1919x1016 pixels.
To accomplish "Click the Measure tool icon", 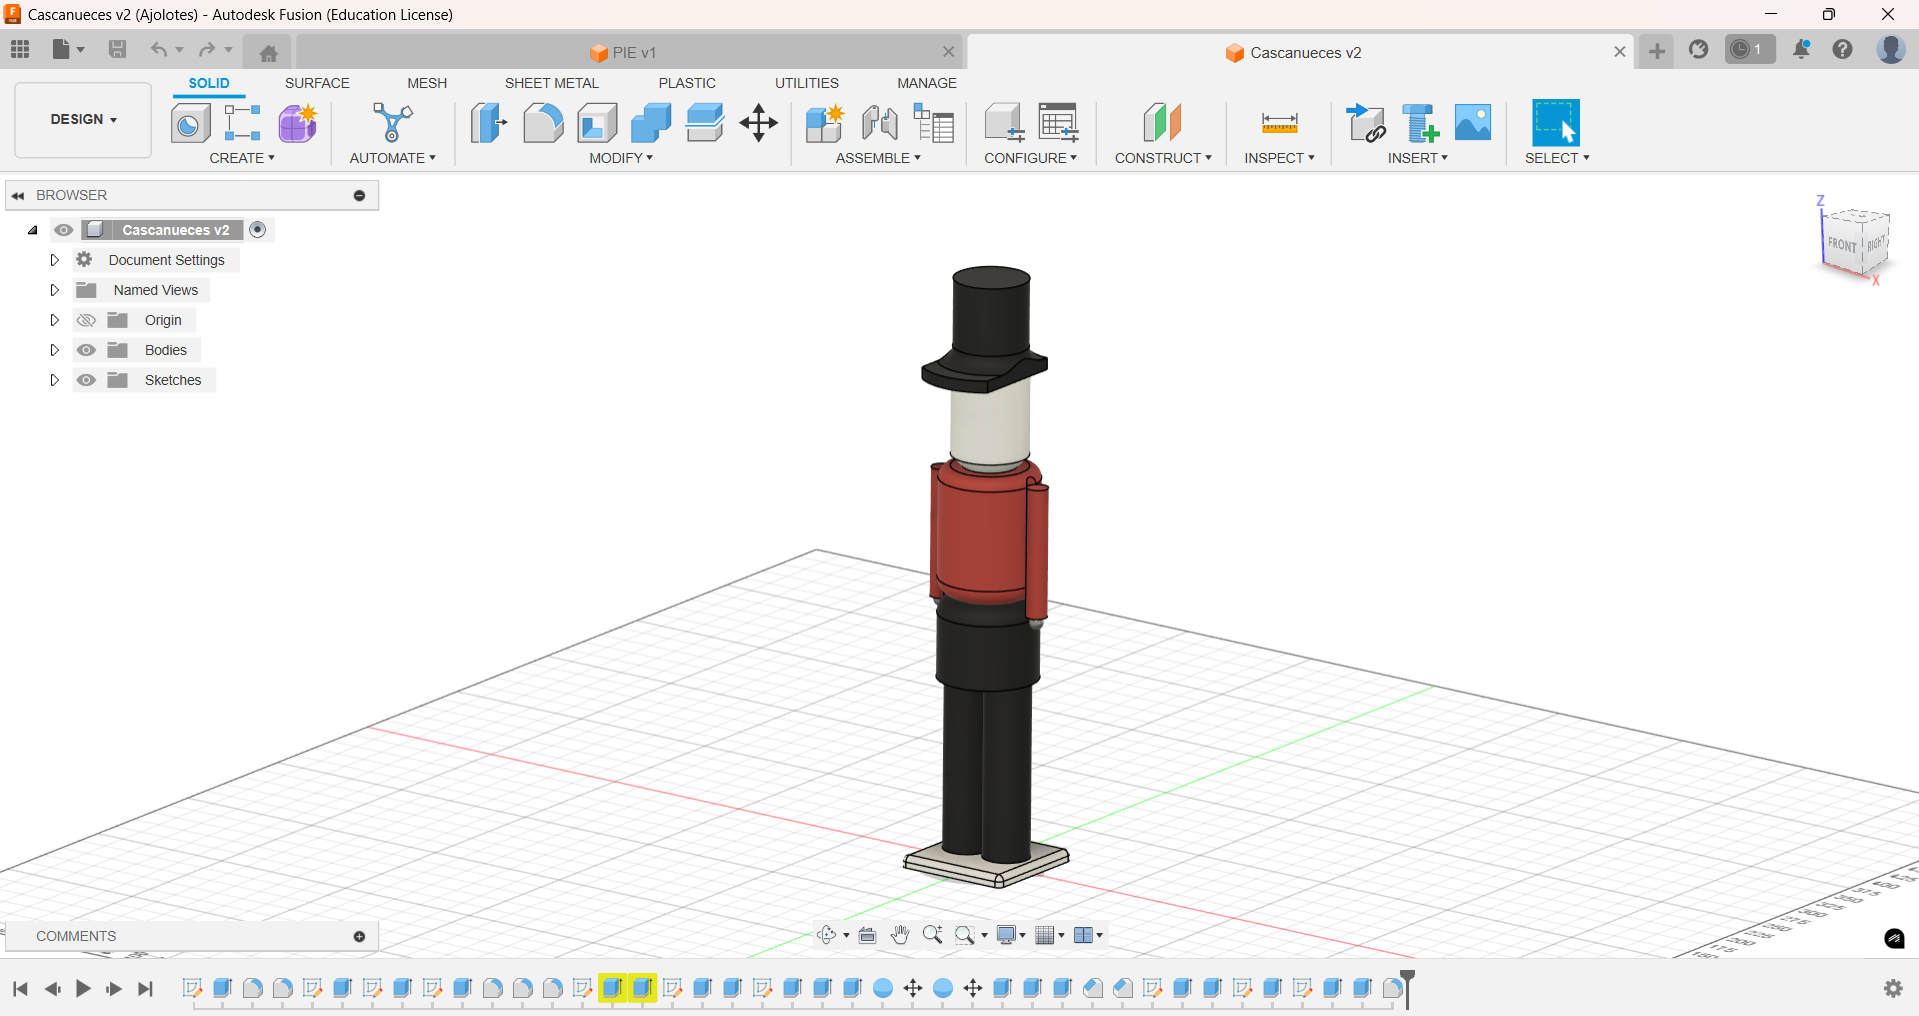I will pyautogui.click(x=1279, y=124).
